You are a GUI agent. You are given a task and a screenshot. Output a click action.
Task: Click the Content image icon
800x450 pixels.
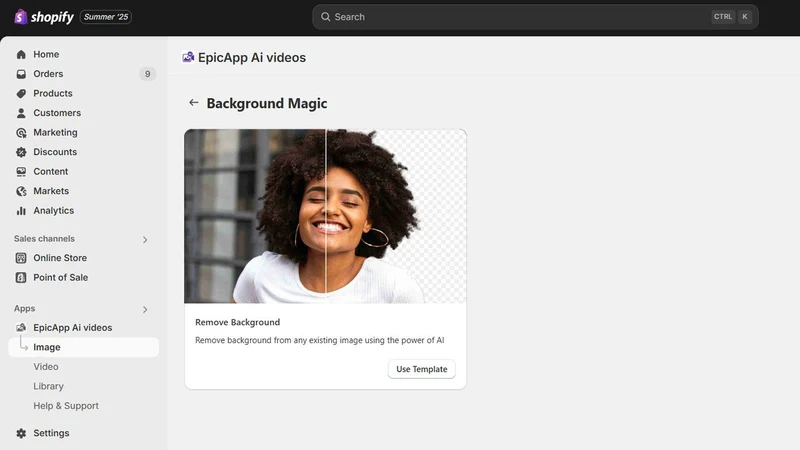click(x=21, y=171)
